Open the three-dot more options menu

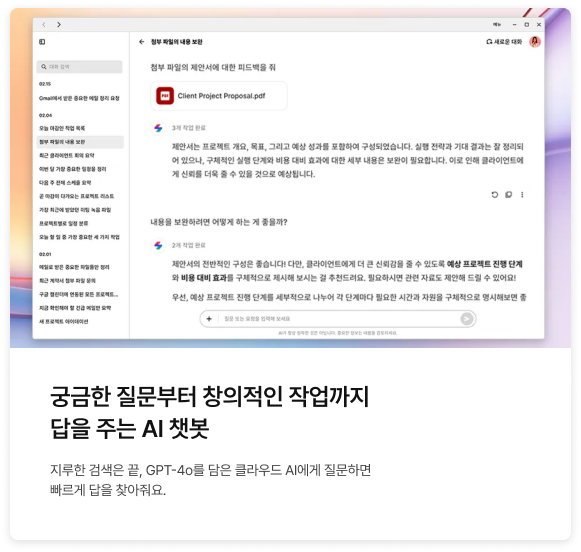coord(522,194)
